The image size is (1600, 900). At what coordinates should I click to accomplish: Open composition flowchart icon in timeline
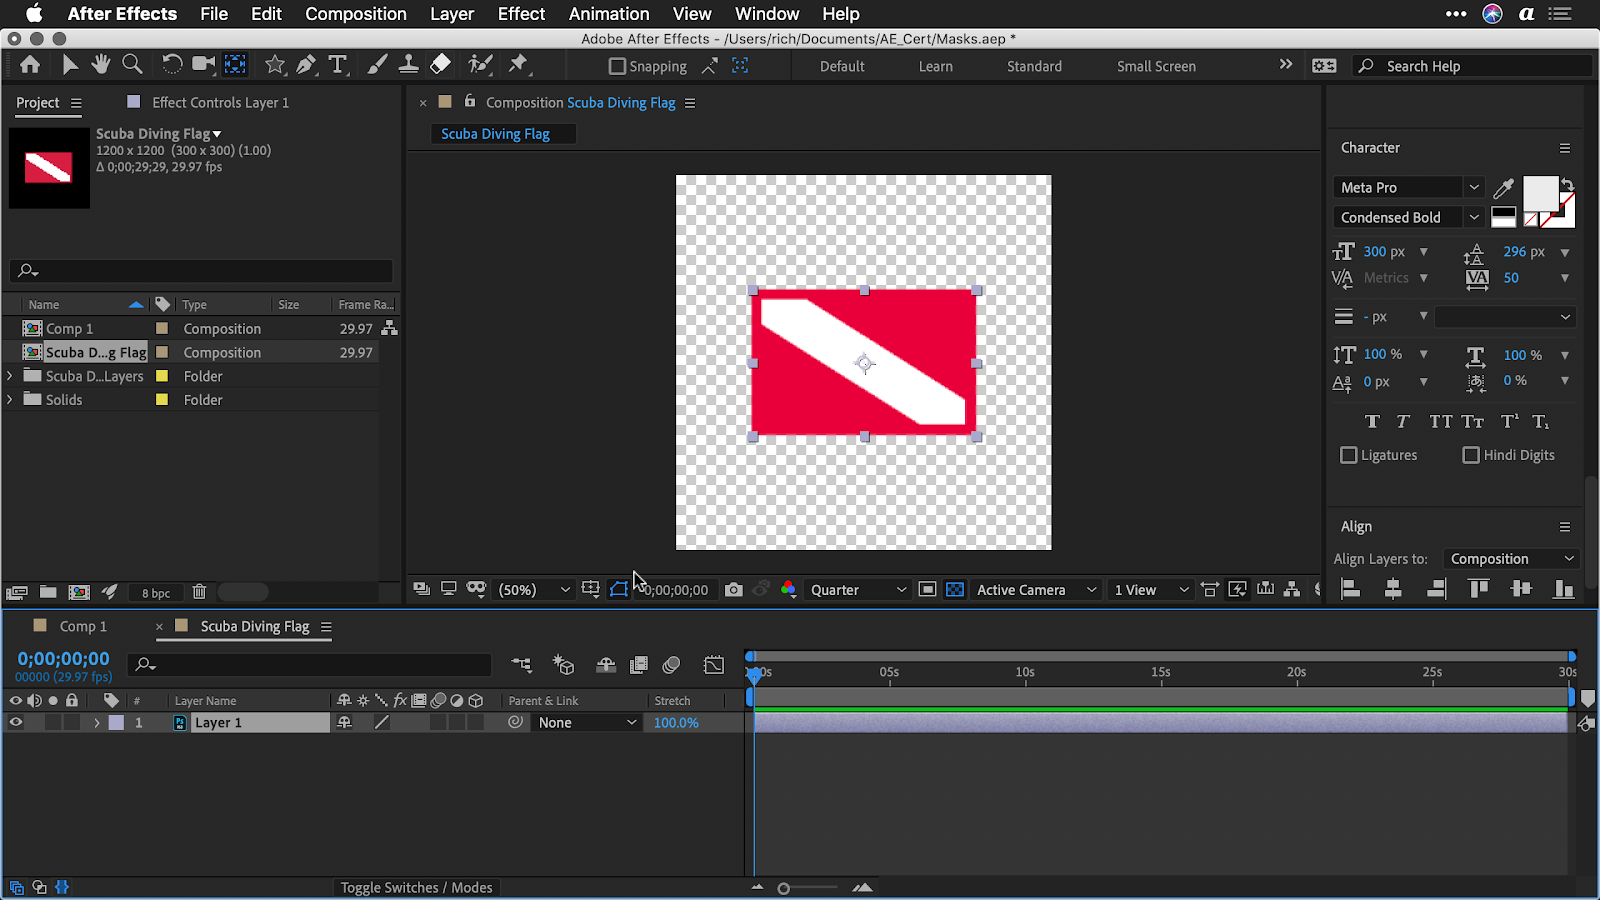(x=521, y=664)
